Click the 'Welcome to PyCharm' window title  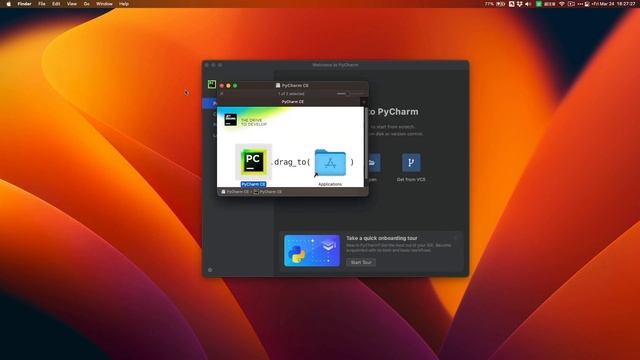(x=336, y=65)
